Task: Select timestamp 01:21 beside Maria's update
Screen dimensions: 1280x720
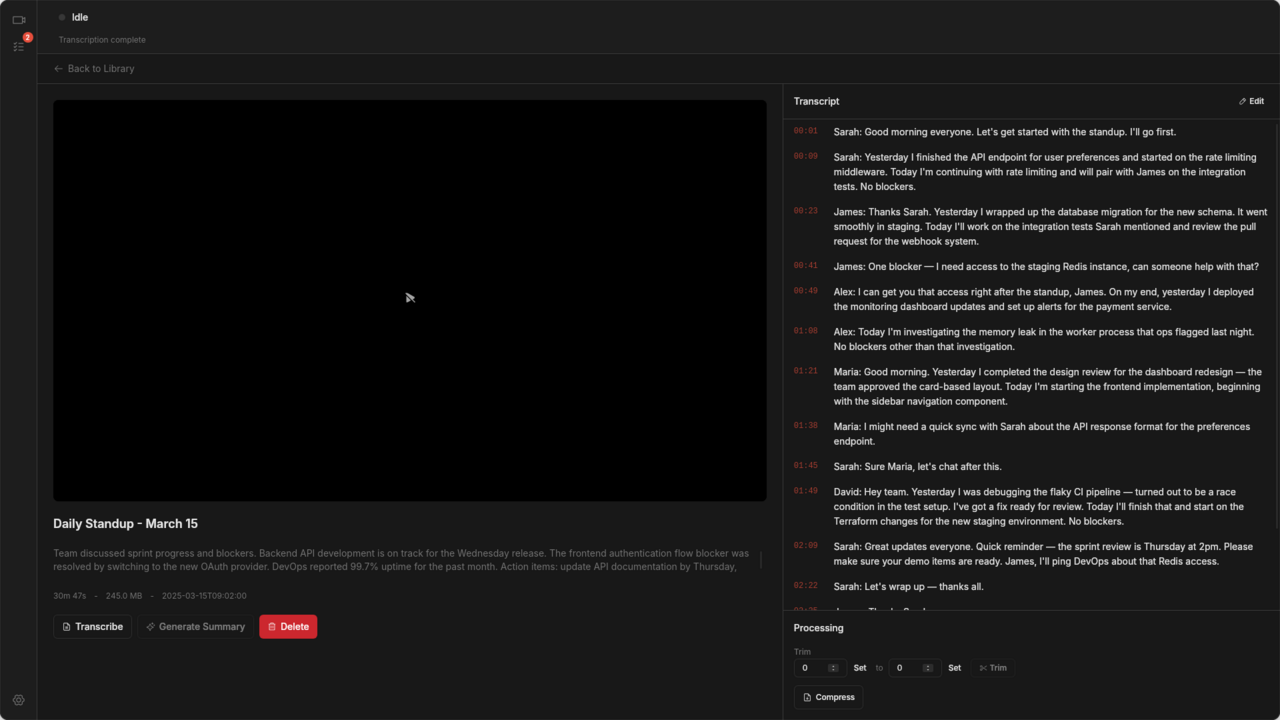Action: [x=805, y=371]
